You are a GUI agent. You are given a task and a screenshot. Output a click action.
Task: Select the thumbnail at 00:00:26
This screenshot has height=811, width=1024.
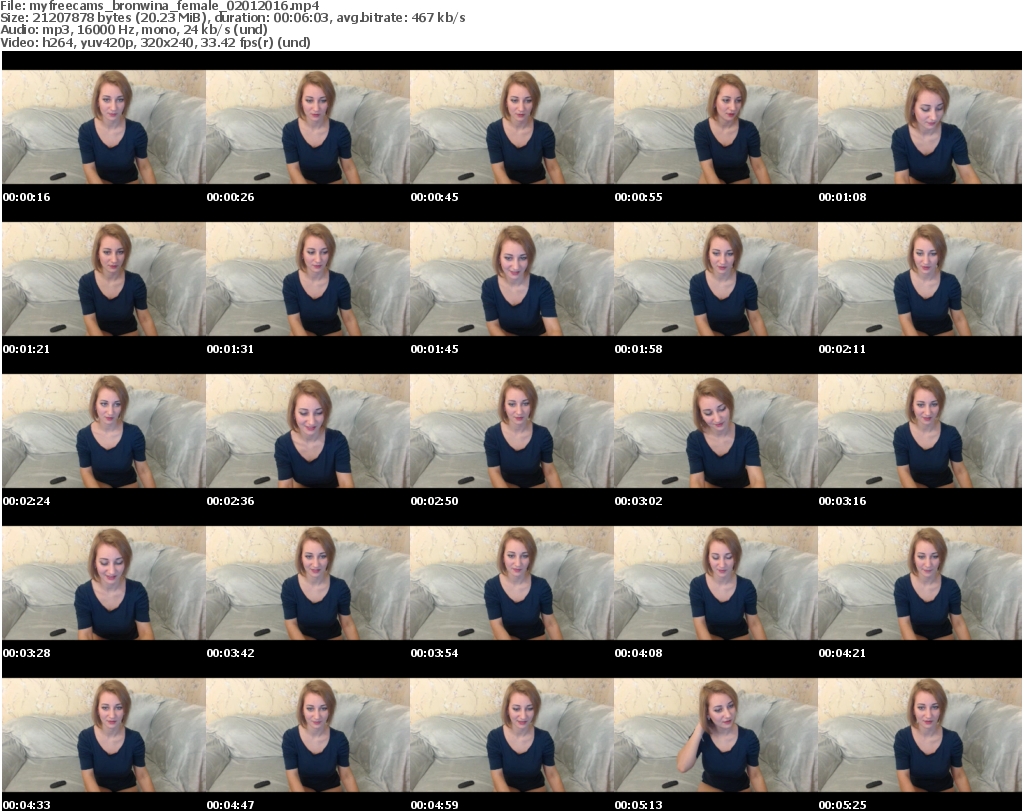click(x=308, y=127)
